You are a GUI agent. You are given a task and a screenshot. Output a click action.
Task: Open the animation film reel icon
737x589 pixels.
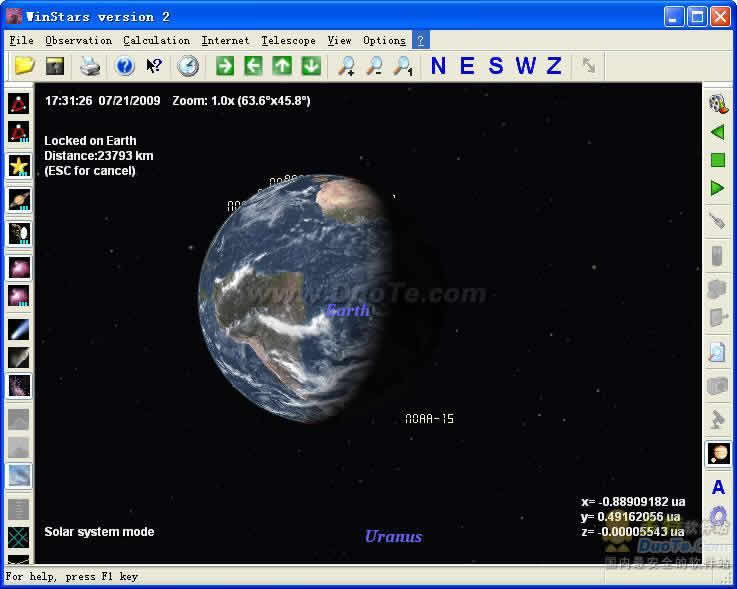point(718,103)
